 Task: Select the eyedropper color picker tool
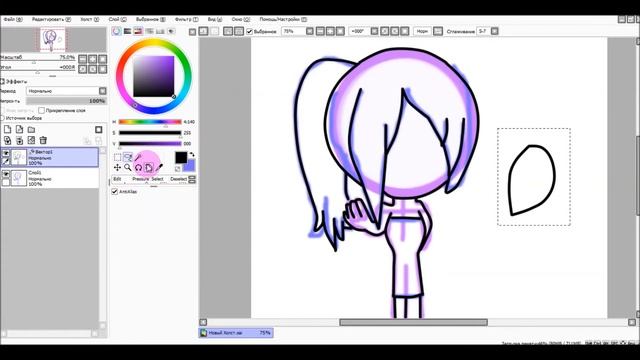(159, 167)
